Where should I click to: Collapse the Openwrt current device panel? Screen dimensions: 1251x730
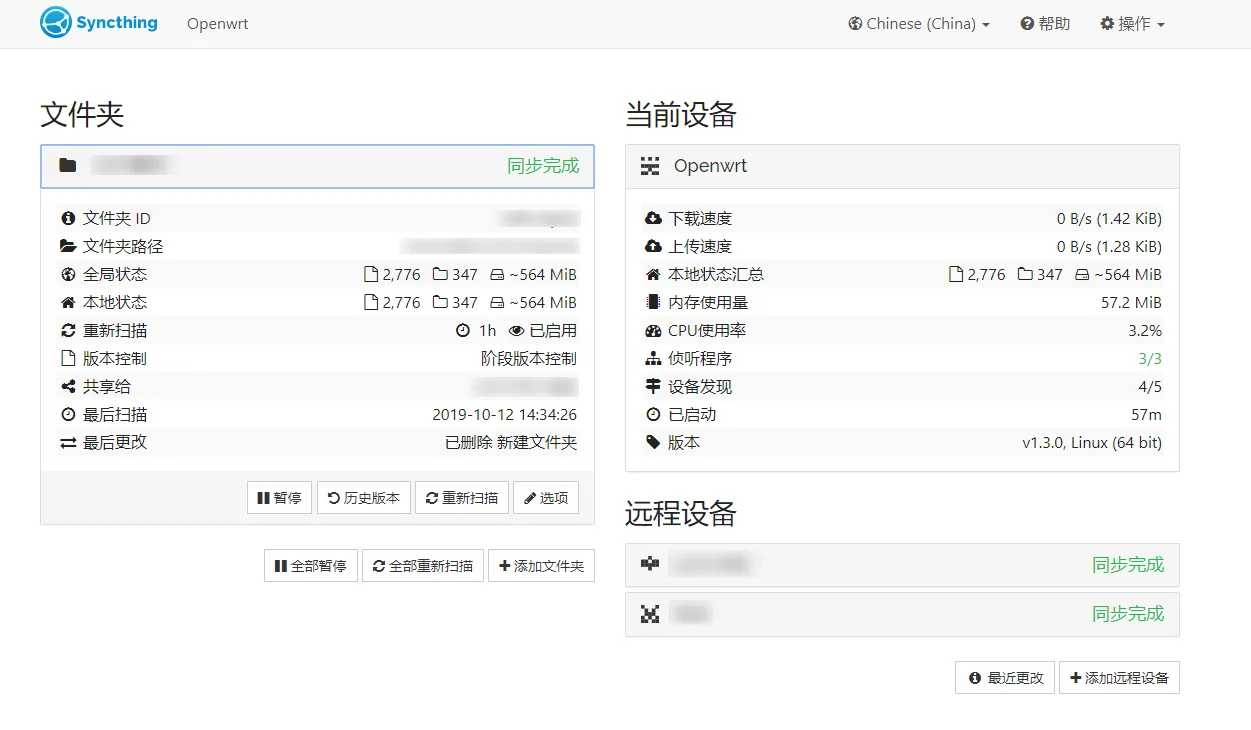click(900, 166)
